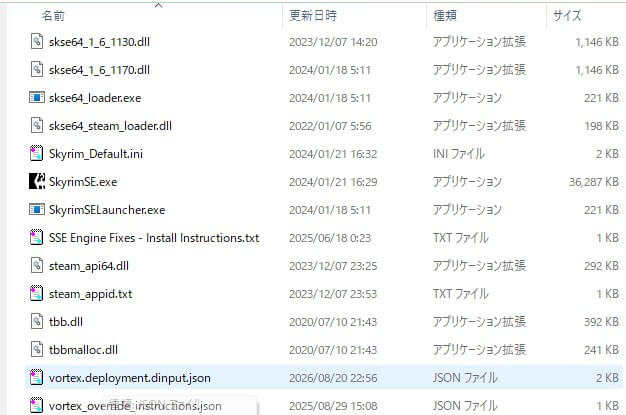Select the SkyrimSE.exe game icon
The width and height of the screenshot is (626, 415).
point(37,181)
